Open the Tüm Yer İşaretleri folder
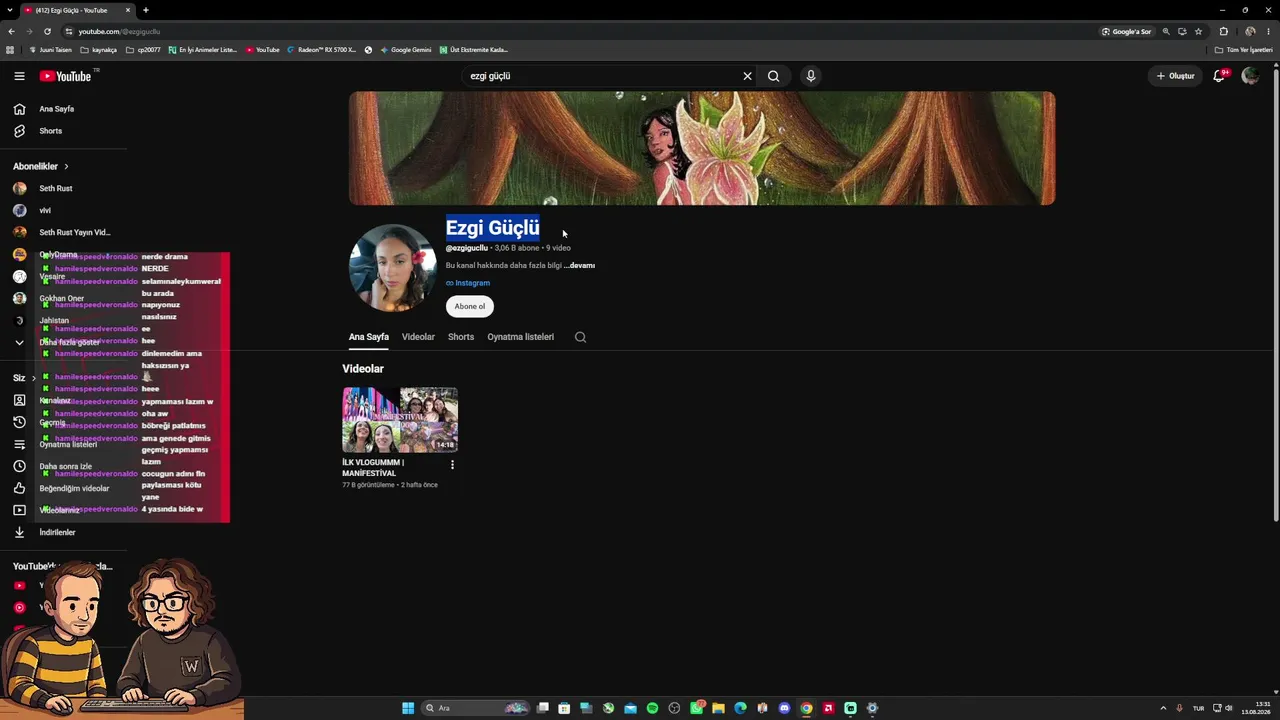Viewport: 1280px width, 720px height. click(1244, 49)
